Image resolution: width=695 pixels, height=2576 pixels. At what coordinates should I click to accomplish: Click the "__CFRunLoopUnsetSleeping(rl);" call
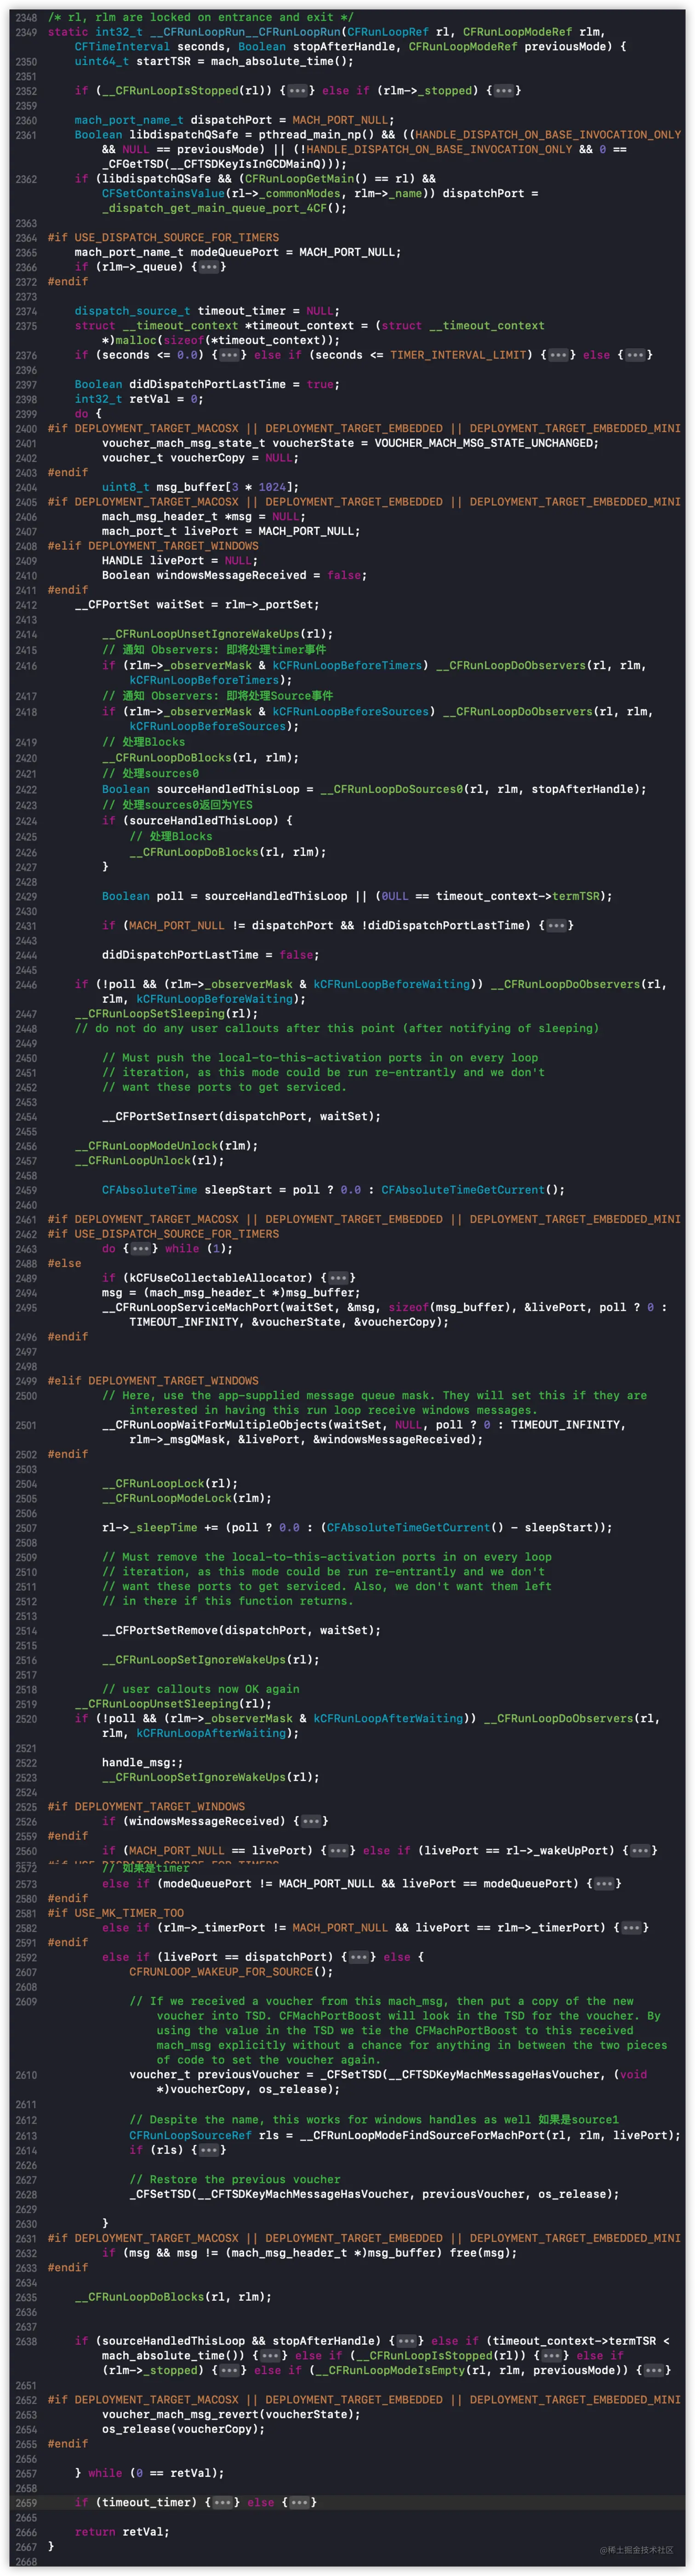coord(173,1704)
